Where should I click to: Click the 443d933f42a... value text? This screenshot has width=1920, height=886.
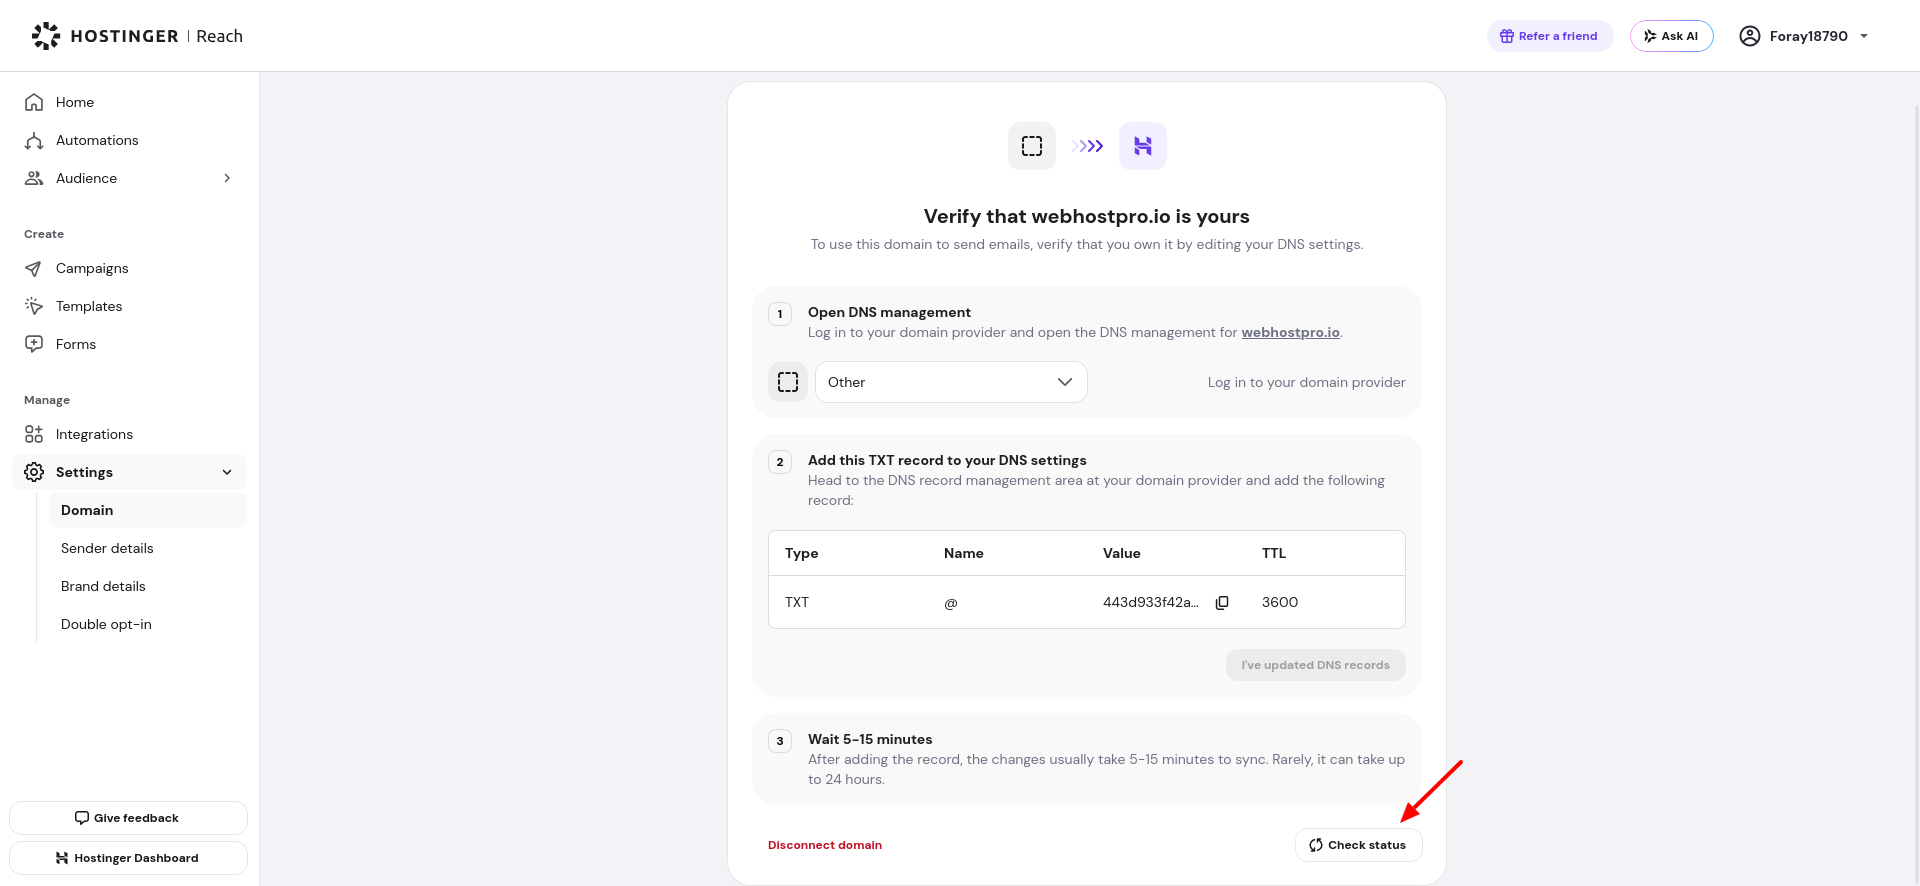(x=1150, y=602)
